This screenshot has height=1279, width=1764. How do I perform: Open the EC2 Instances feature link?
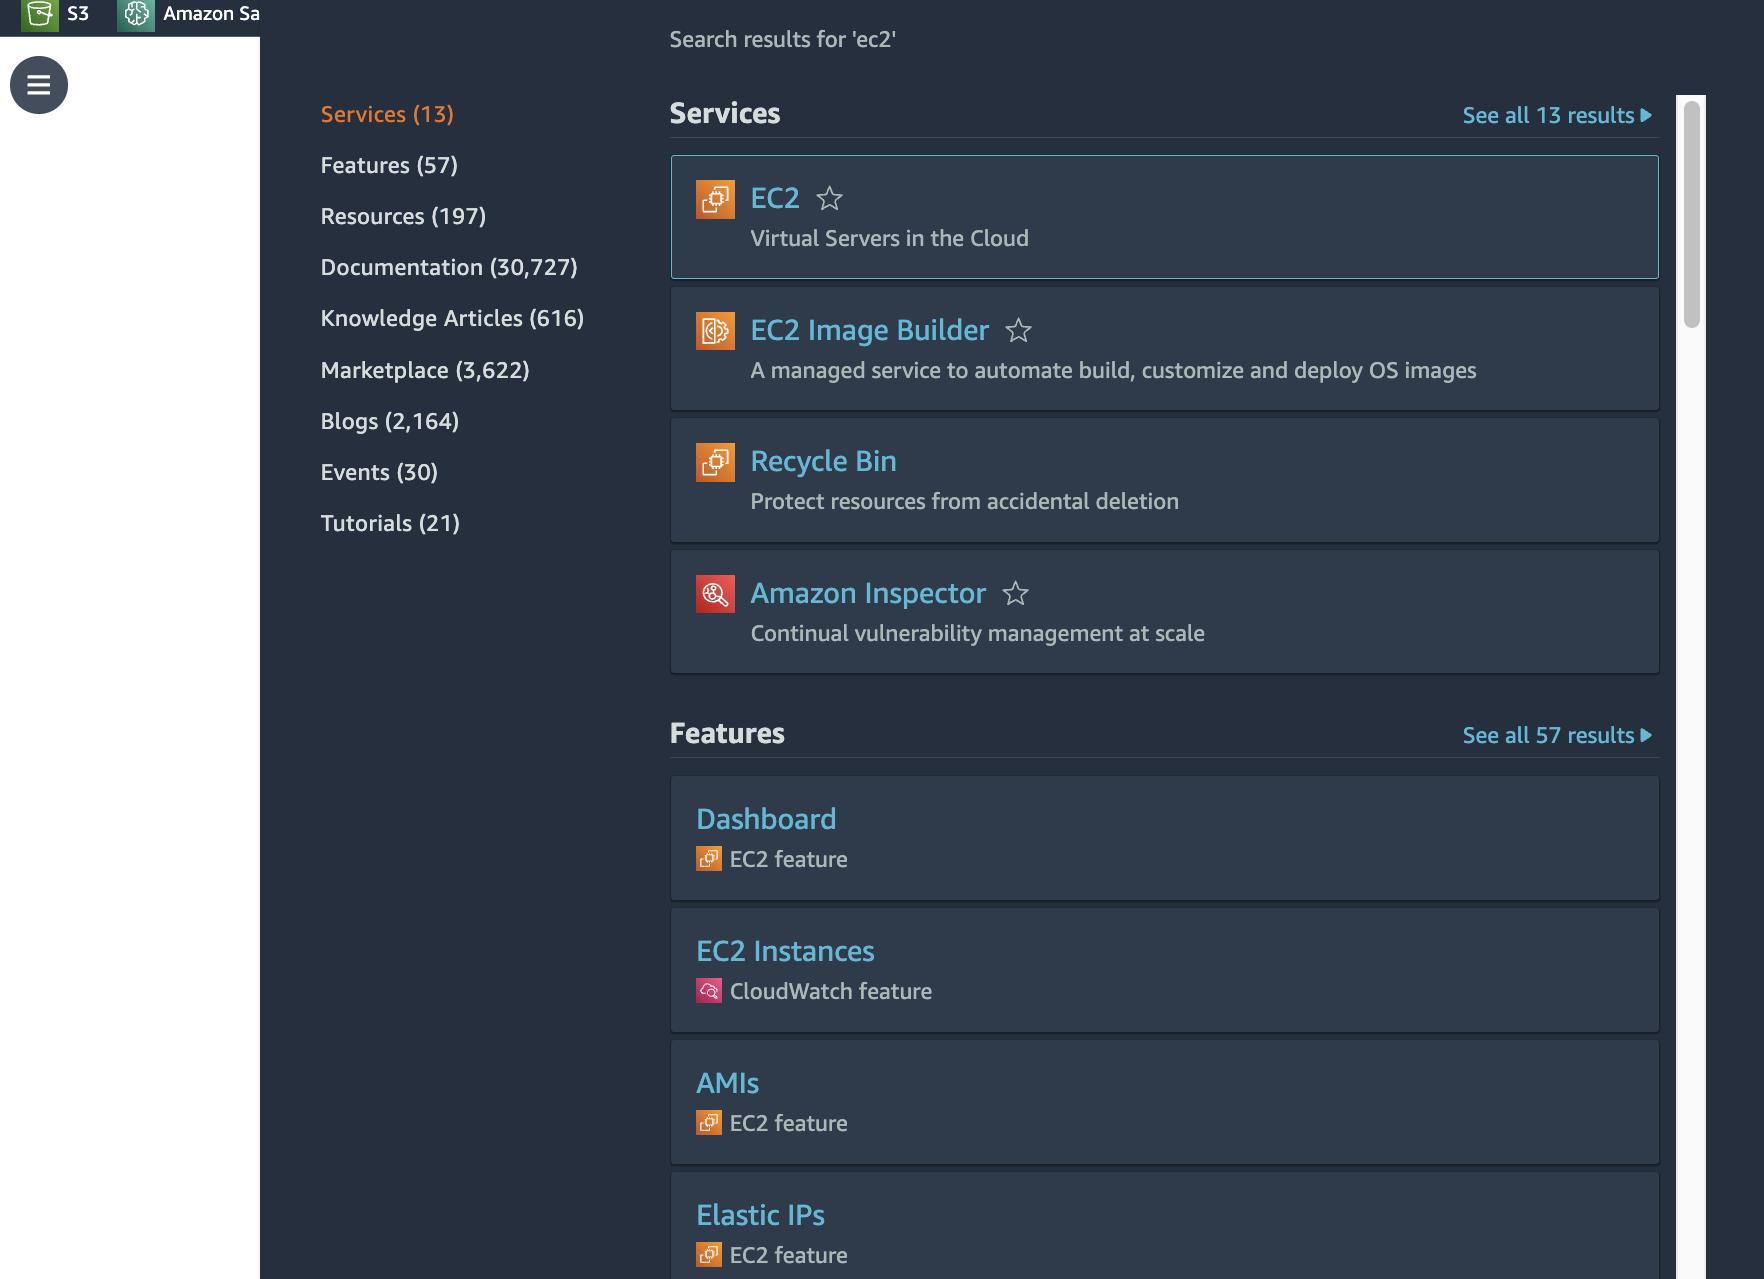(785, 951)
